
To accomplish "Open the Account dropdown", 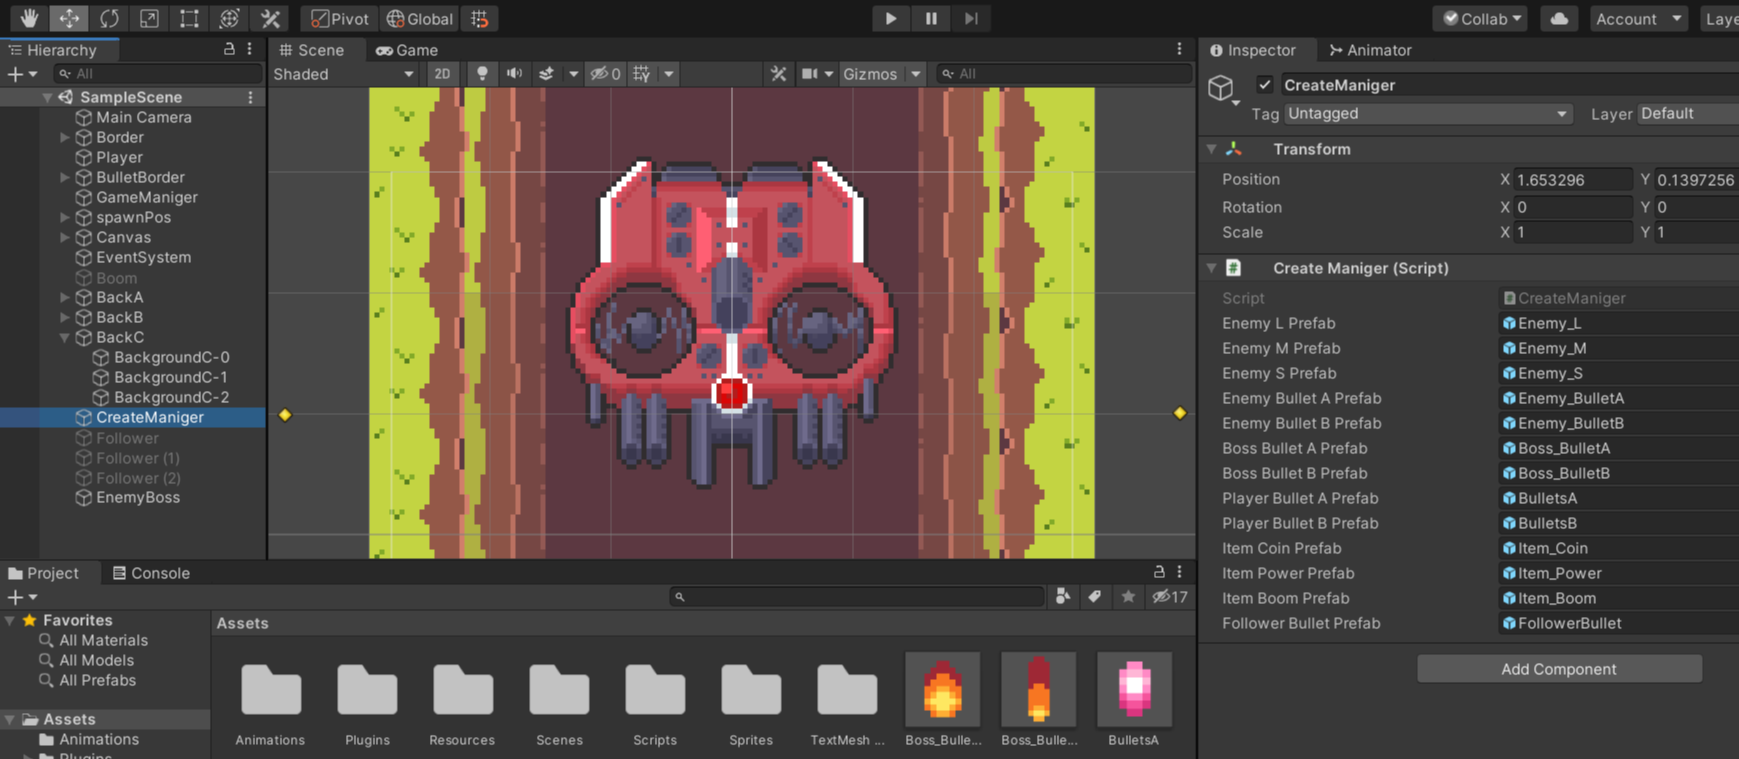I will coord(1638,18).
